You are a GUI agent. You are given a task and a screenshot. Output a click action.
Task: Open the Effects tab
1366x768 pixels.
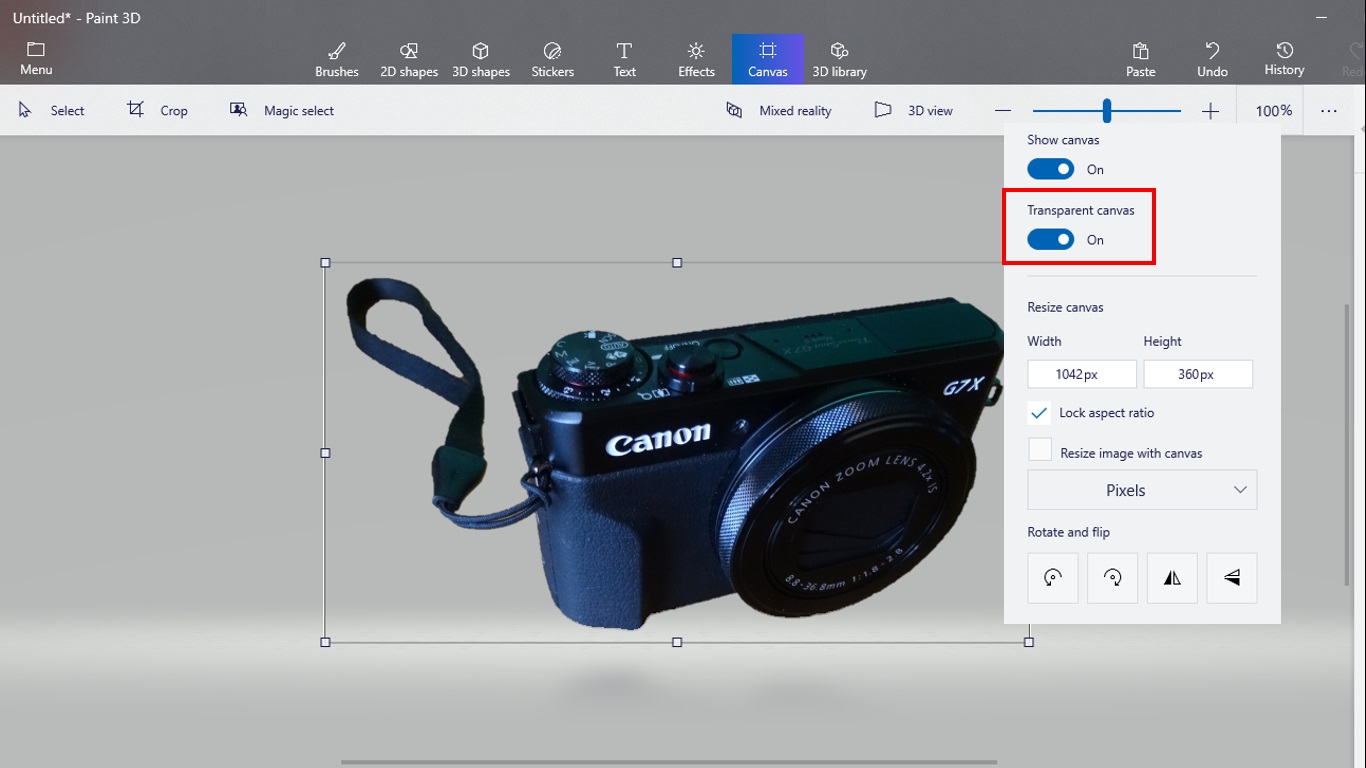(x=697, y=59)
